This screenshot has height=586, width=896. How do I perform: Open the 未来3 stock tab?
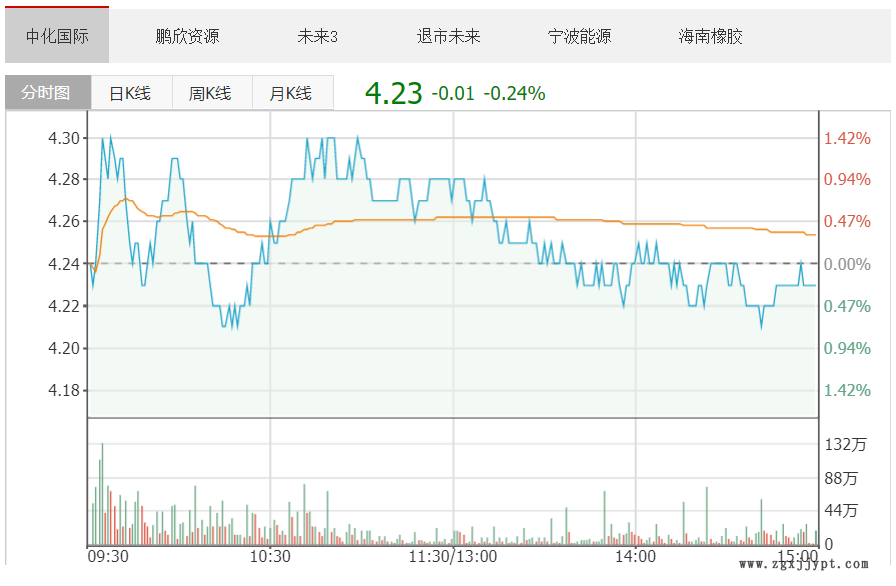[x=318, y=37]
